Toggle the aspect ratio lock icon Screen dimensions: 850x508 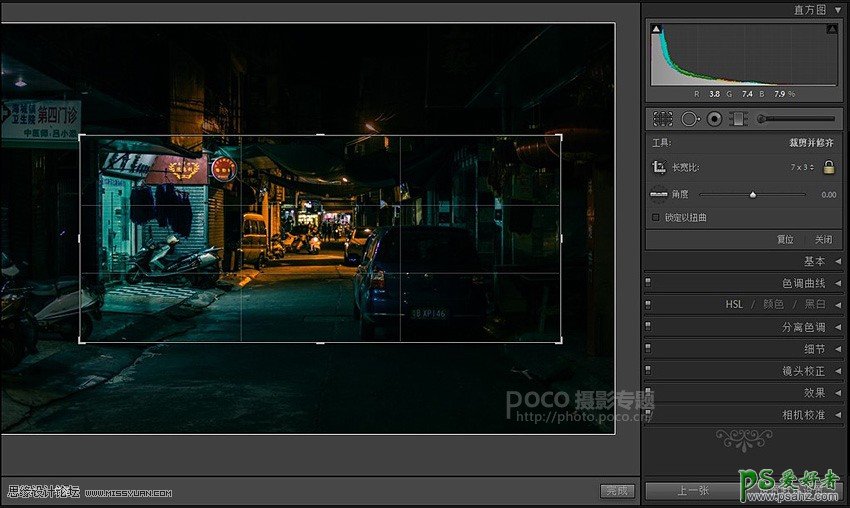[x=828, y=167]
